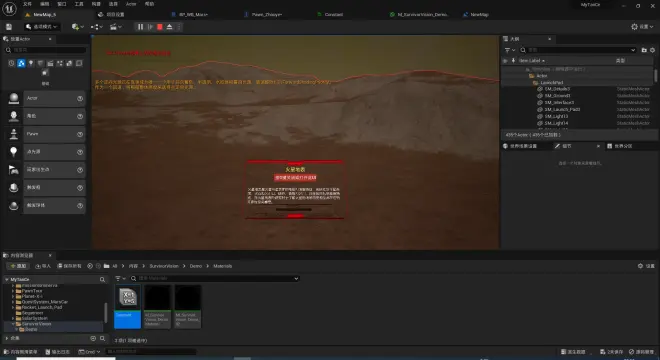This screenshot has width=660, height=360.
Task: Open the Actor menu in the menu bar
Action: click(x=131, y=4)
